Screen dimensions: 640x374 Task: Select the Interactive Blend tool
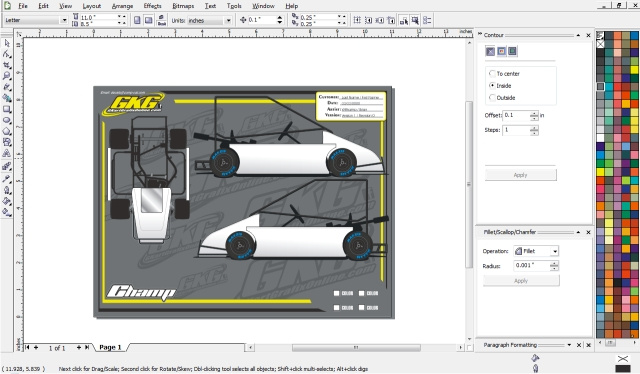pos(7,167)
